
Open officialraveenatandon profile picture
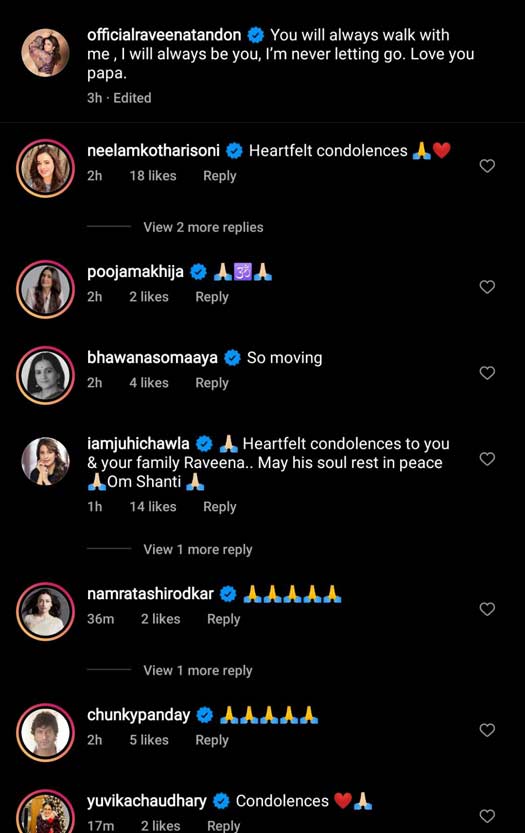[46, 53]
